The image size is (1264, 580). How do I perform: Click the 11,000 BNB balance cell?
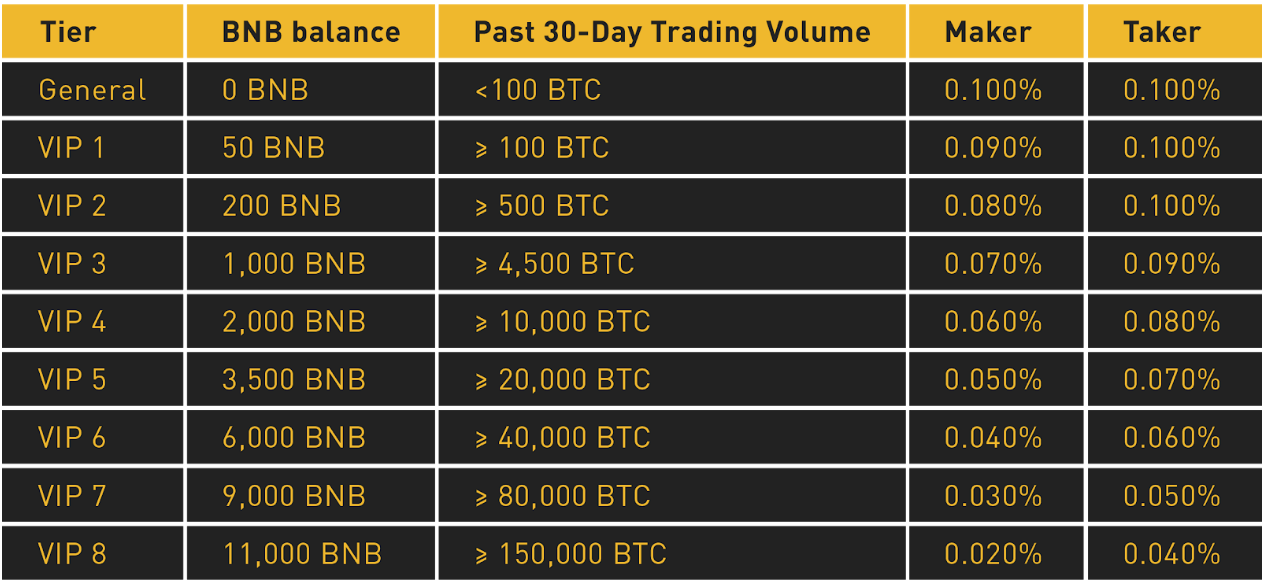coord(310,553)
